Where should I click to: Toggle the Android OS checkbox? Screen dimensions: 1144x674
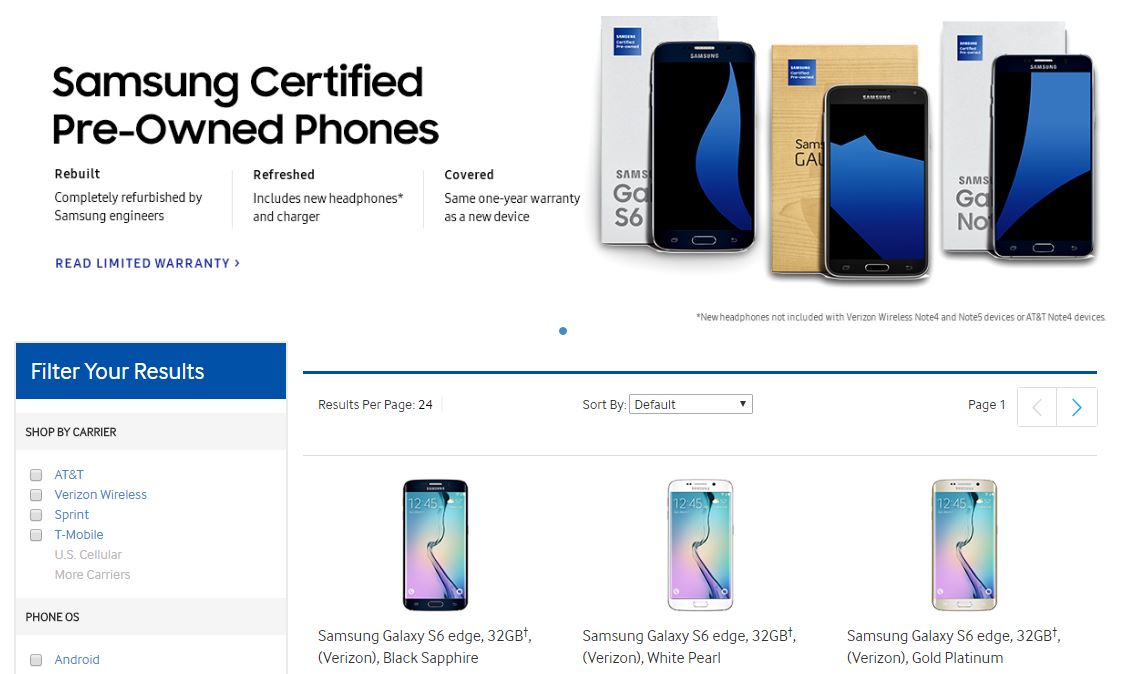click(x=36, y=660)
